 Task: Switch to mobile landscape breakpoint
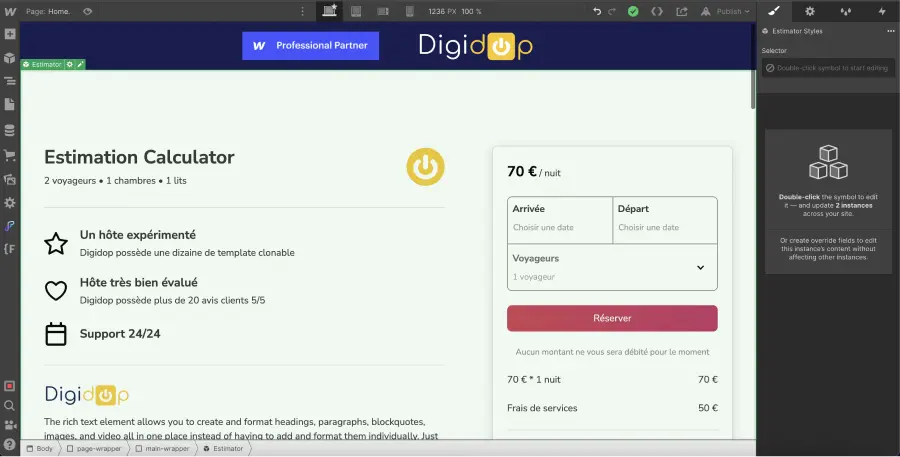point(383,11)
